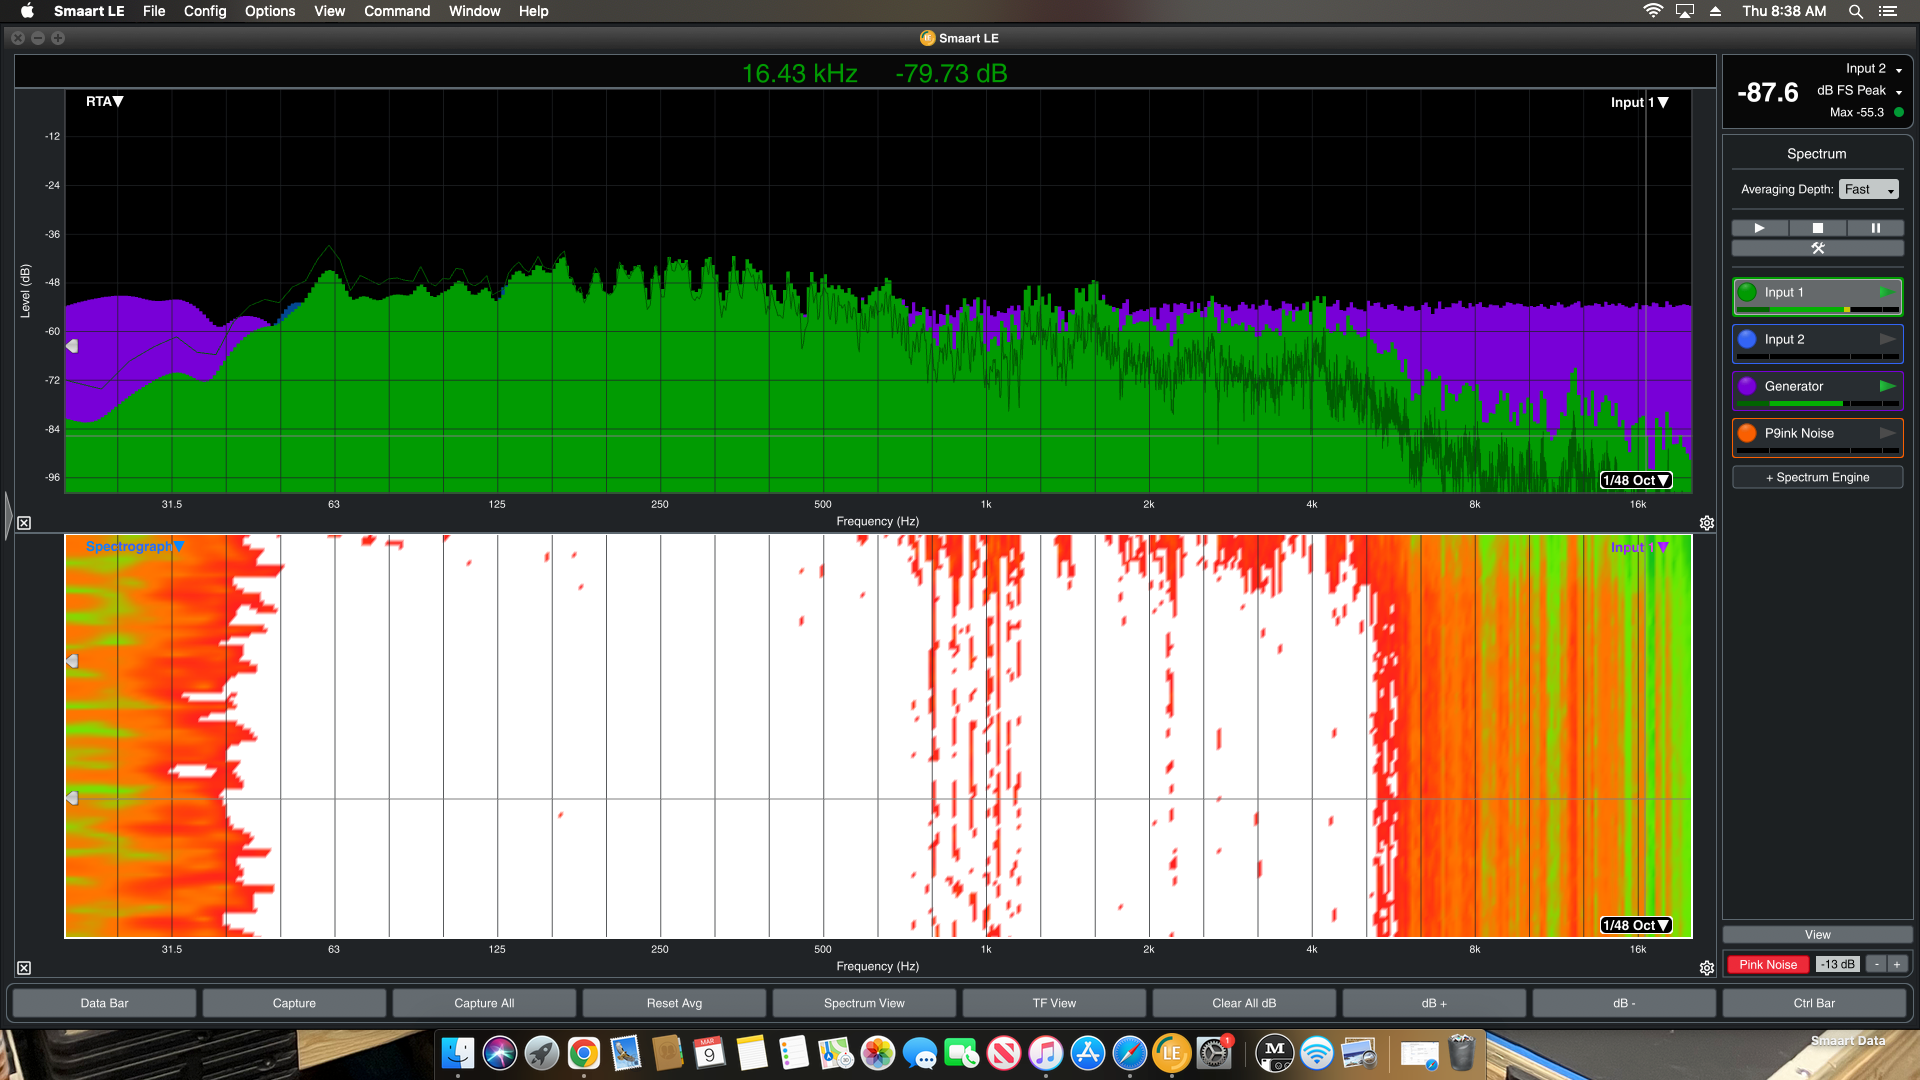
Task: Open RTA 1/48 Oct banding dropdown
Action: pos(1636,480)
